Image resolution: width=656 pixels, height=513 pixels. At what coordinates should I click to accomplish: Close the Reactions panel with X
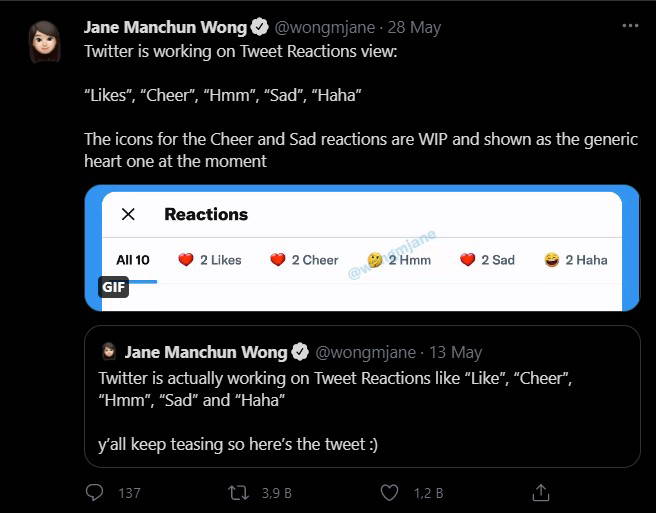click(128, 214)
